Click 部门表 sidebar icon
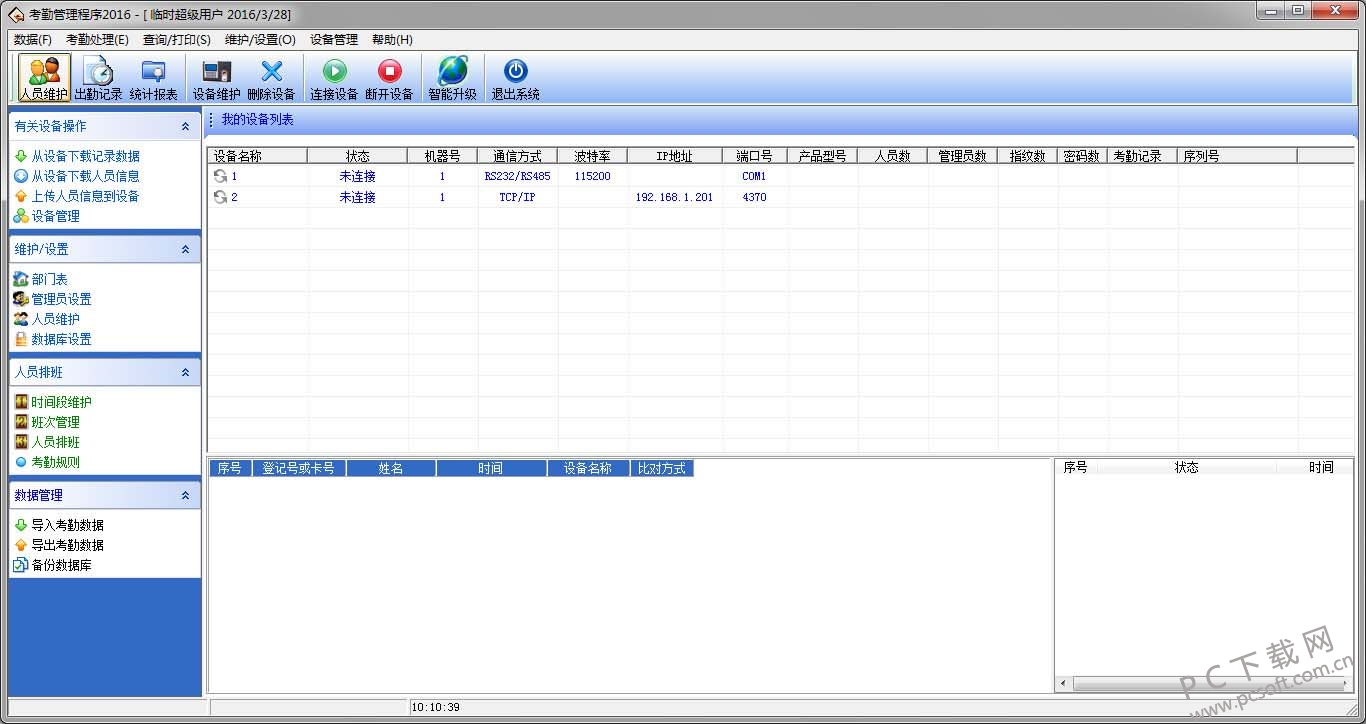The image size is (1366, 724). (x=21, y=279)
